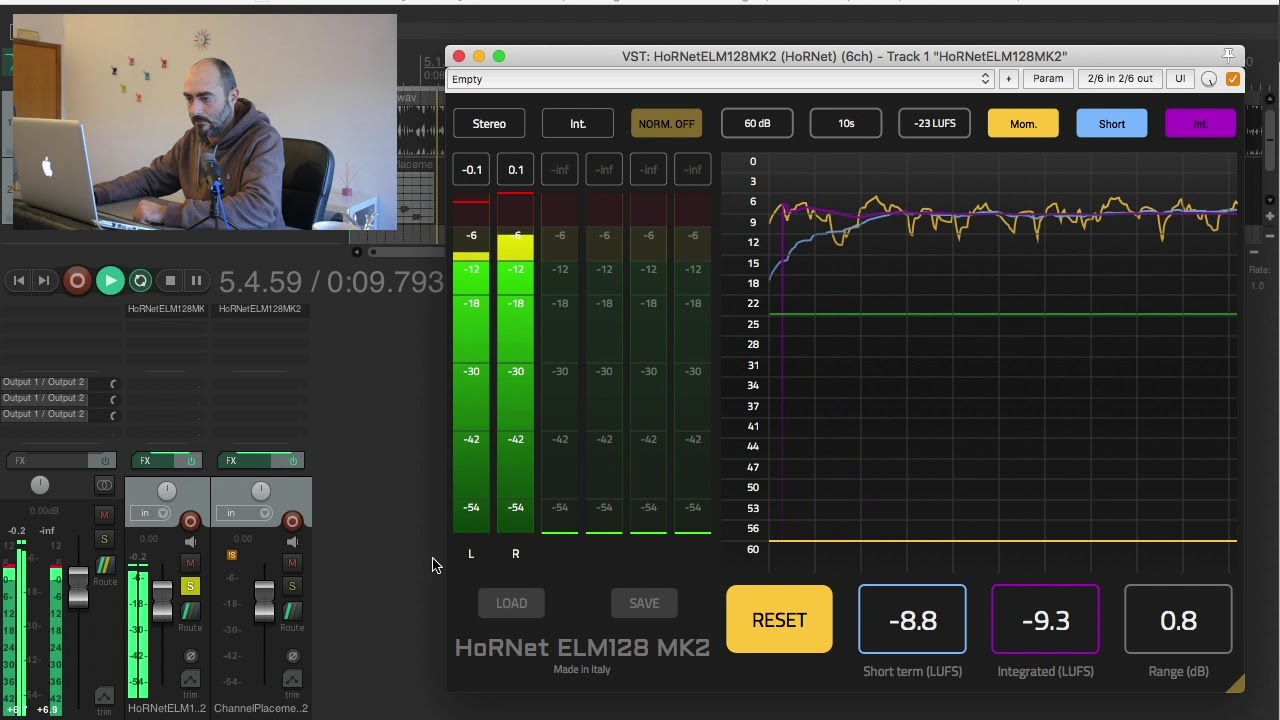1280x720 pixels.
Task: Open the Int. sync mode selector
Action: (x=578, y=124)
